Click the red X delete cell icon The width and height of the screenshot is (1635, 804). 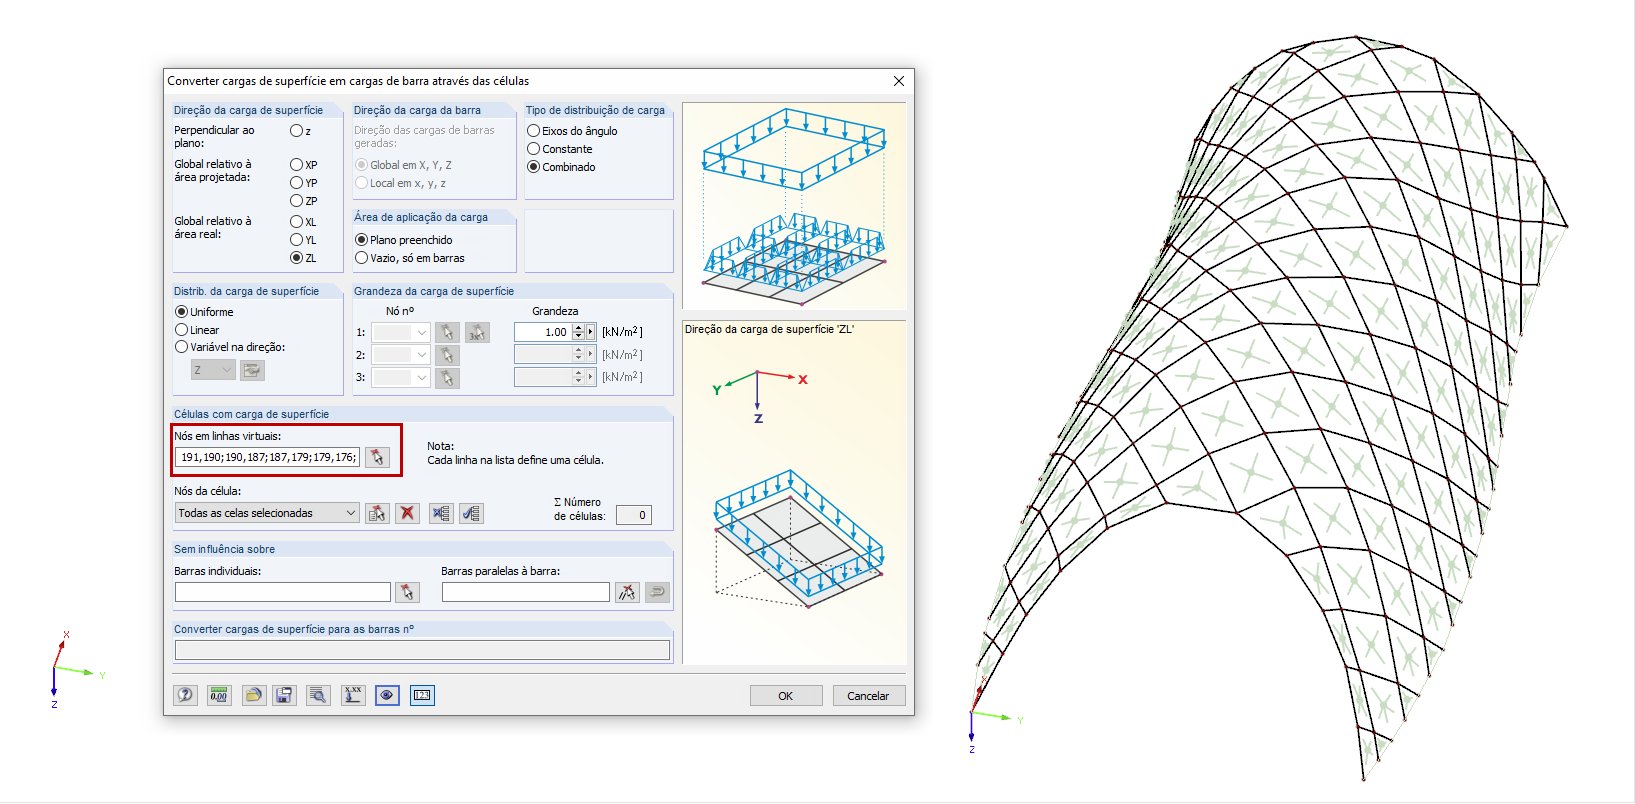pos(407,513)
